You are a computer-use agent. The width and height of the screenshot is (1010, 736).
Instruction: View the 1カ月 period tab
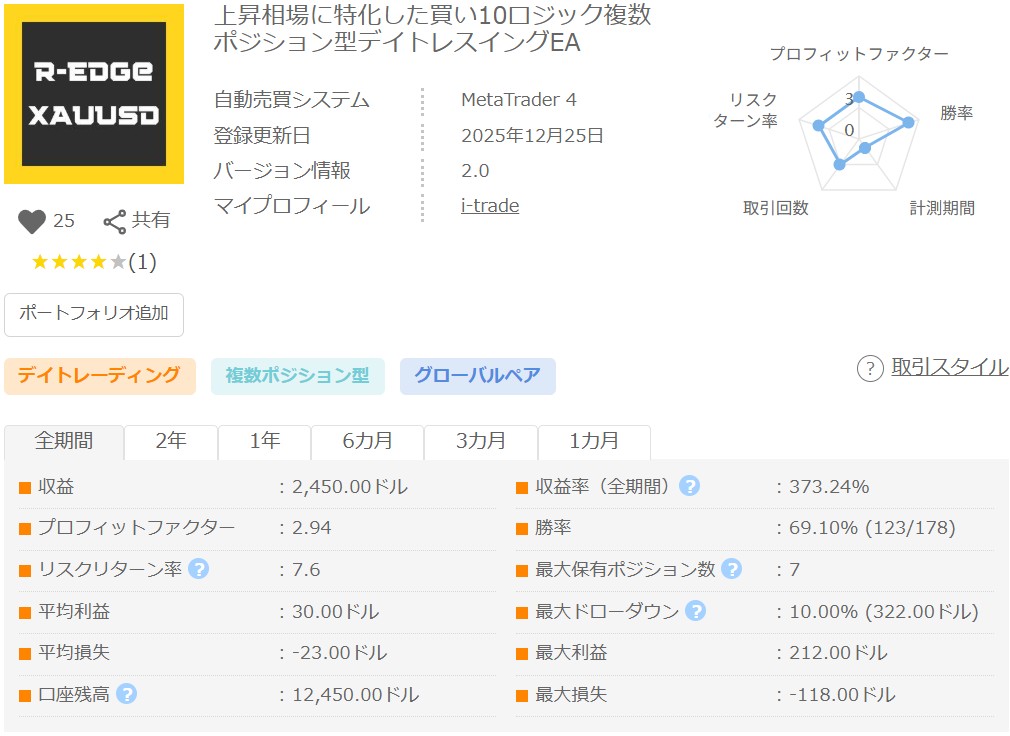pos(594,441)
